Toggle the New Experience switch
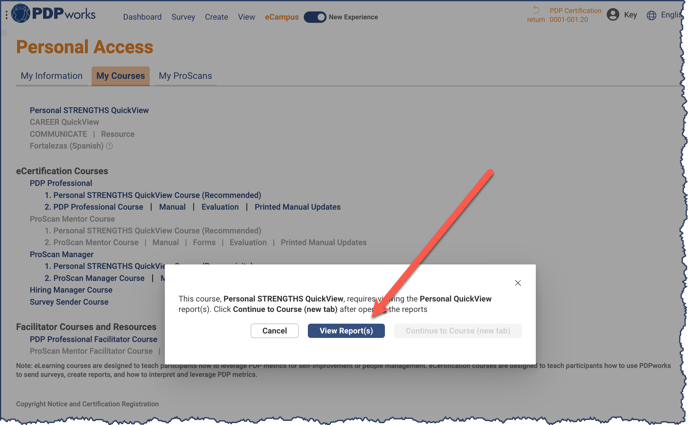This screenshot has width=688, height=425. click(x=315, y=17)
